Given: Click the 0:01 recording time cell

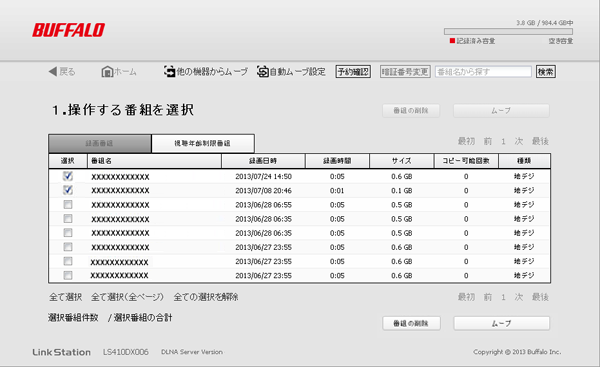Looking at the screenshot, I should pos(337,191).
